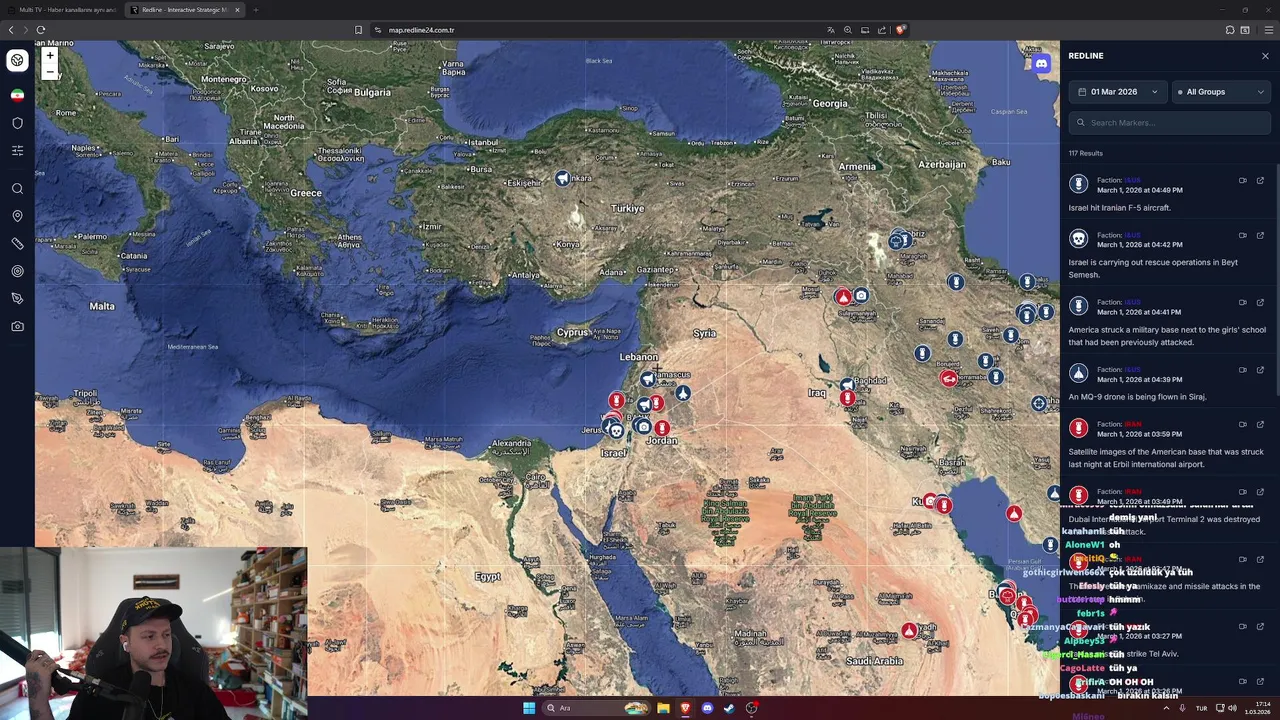Open a new browser tab
The image size is (1280, 720).
click(x=255, y=10)
